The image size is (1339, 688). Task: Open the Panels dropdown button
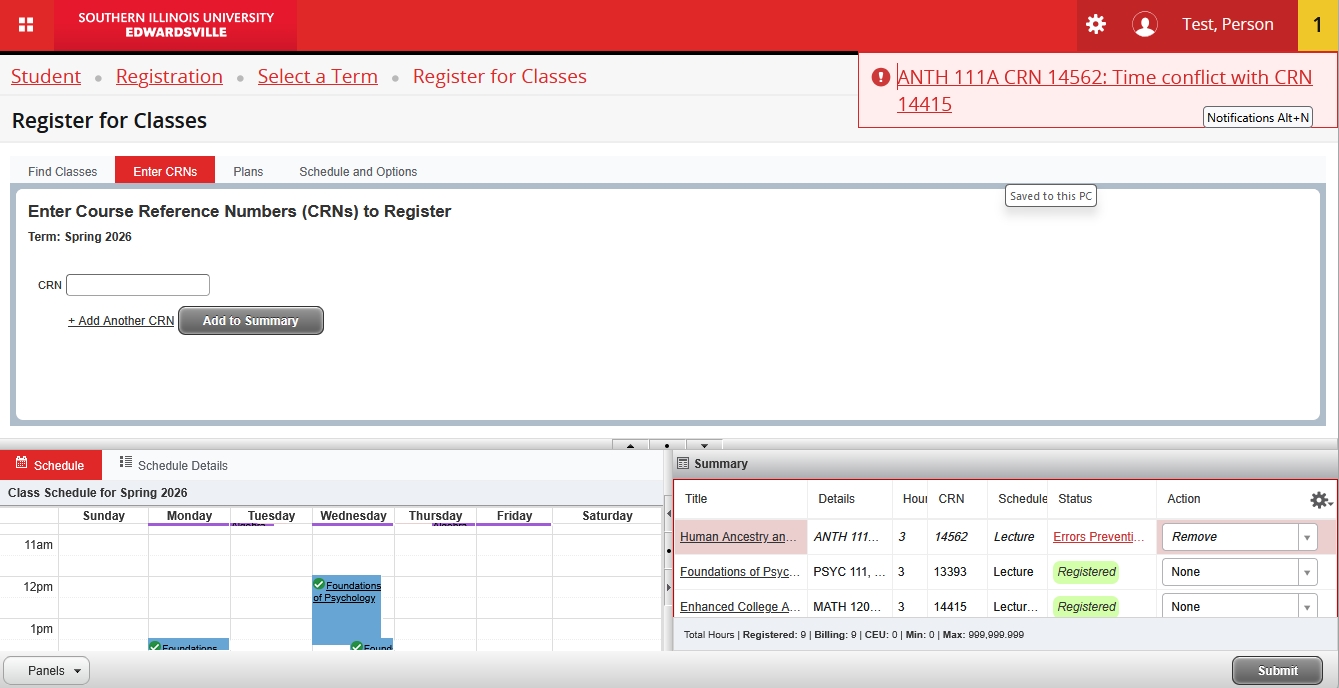point(47,671)
